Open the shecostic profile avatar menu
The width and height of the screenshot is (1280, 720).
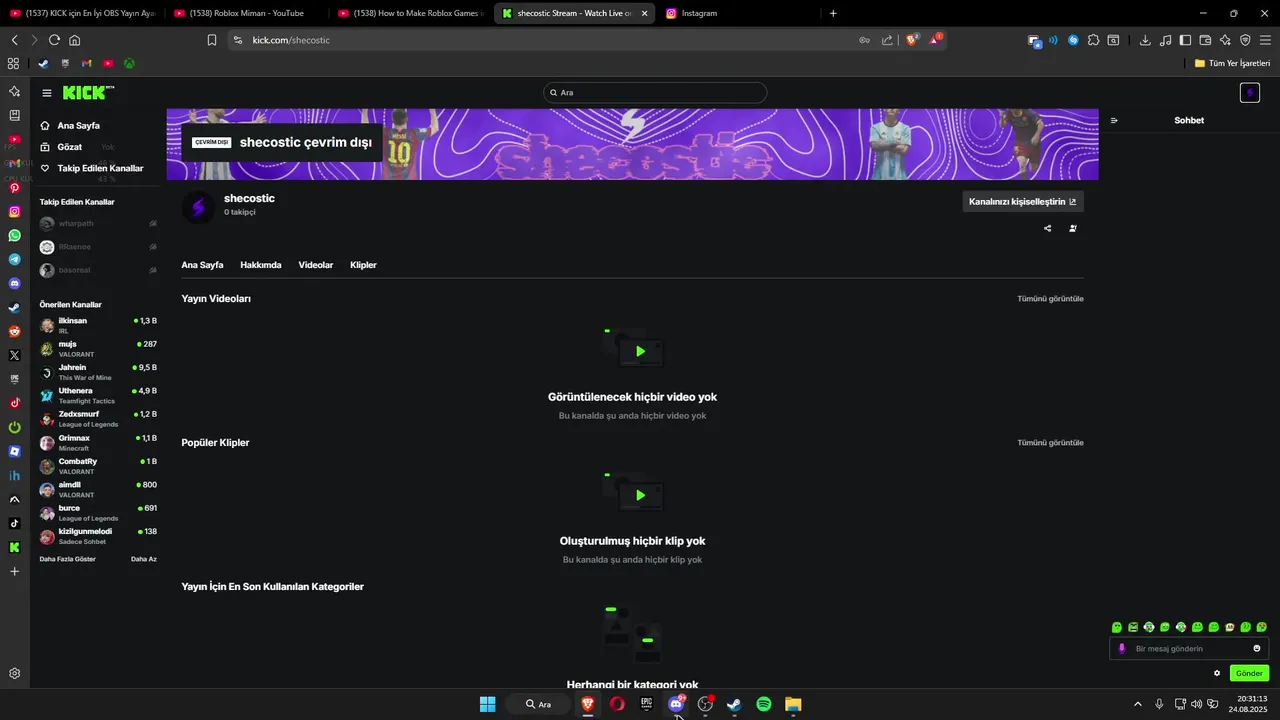tap(1249, 93)
